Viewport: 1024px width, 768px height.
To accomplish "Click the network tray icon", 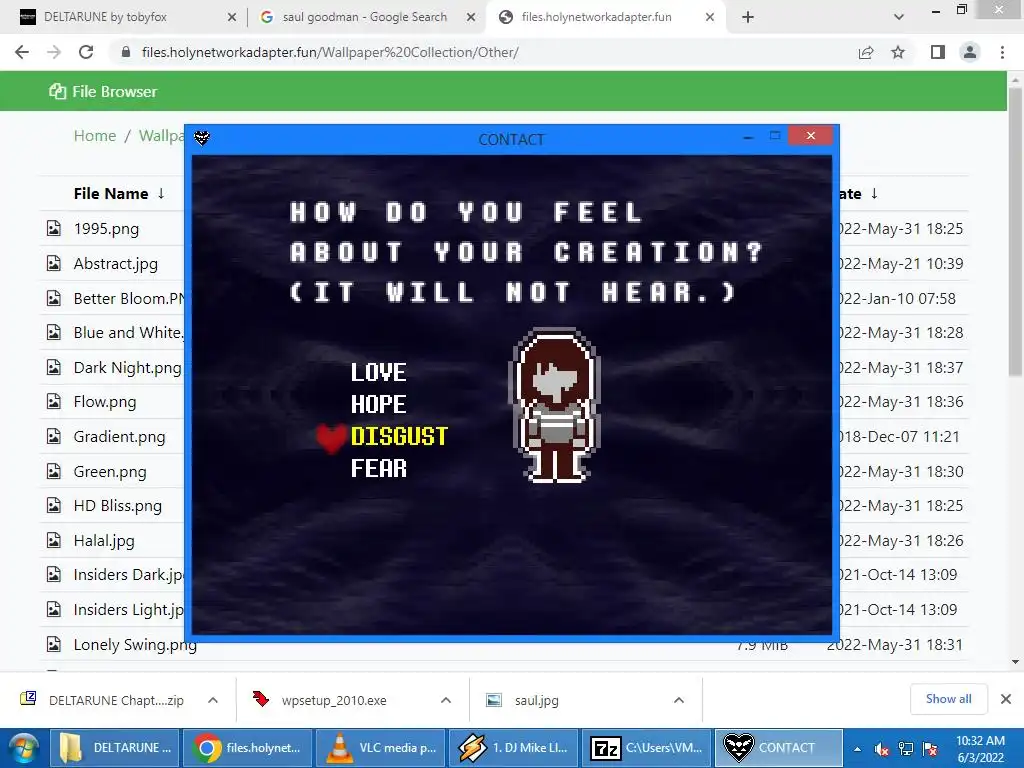I will tap(906, 749).
